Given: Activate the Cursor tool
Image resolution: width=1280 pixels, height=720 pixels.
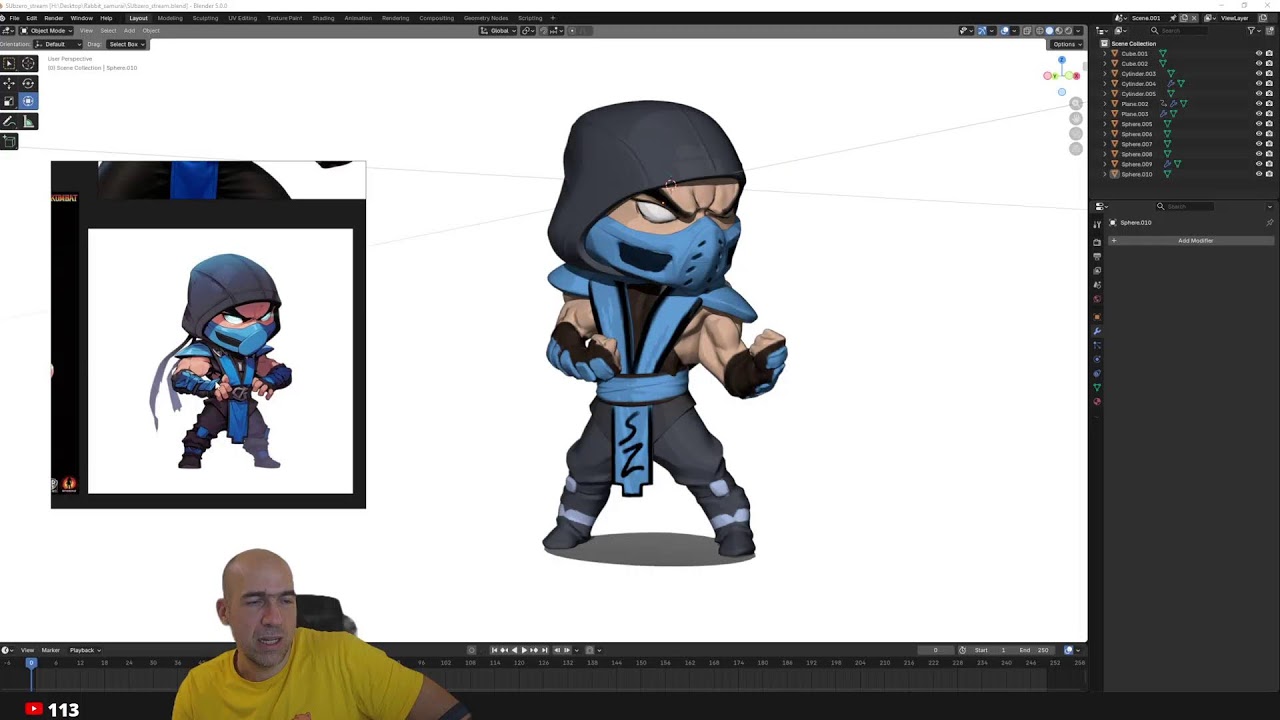Looking at the screenshot, I should 28,63.
